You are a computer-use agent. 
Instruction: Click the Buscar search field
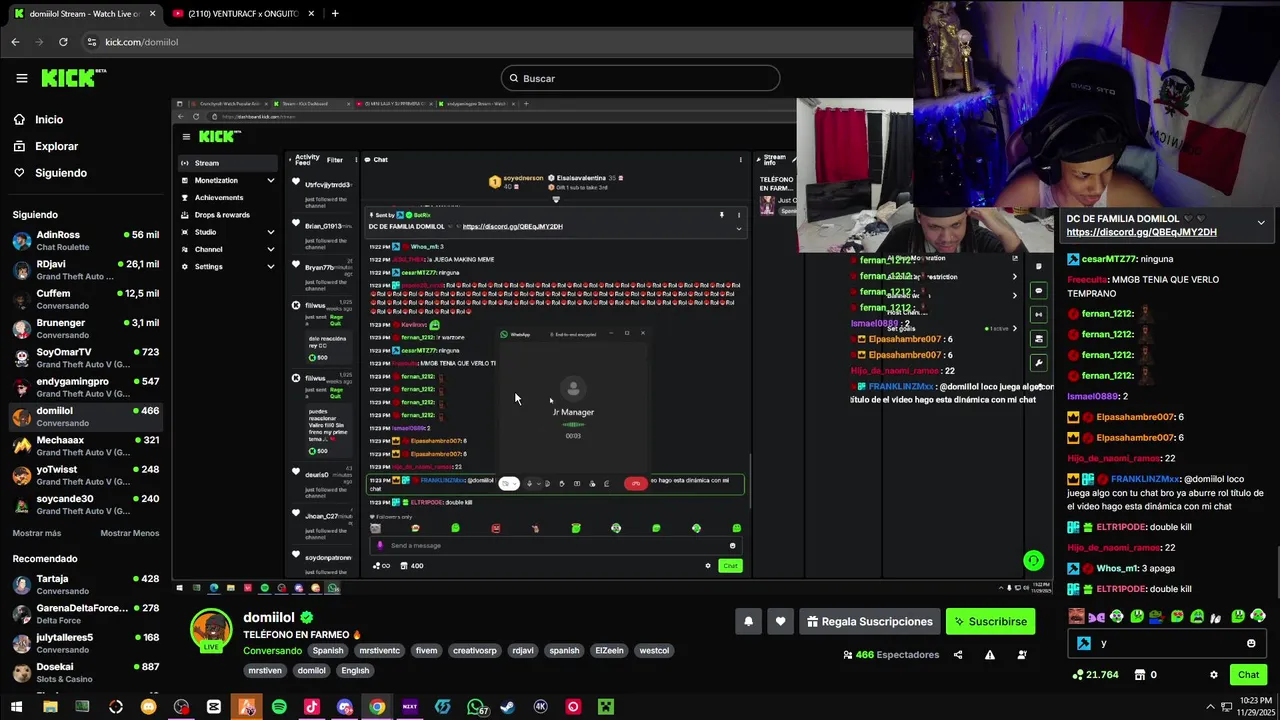click(640, 78)
